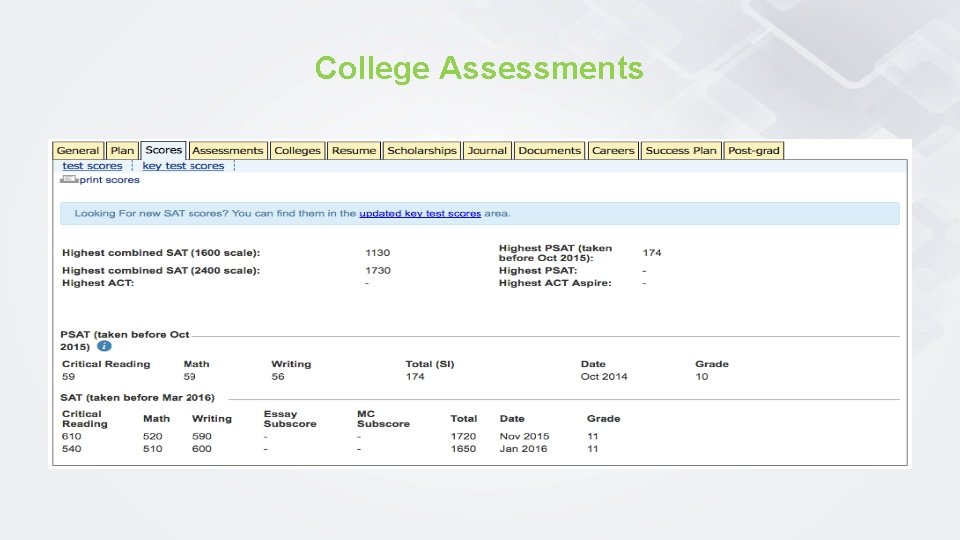Screen dimensions: 960x540
Task: Go to the Assessments tab
Action: 227,151
